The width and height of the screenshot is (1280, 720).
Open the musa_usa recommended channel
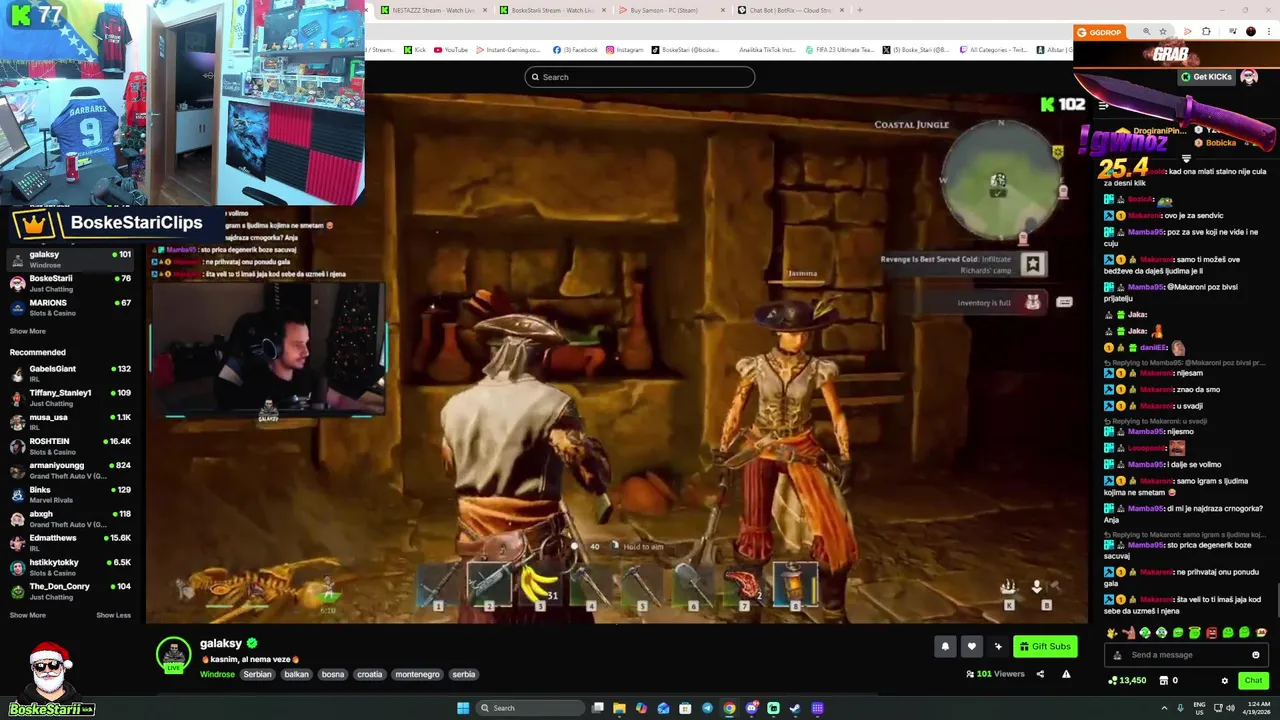[x=70, y=421]
